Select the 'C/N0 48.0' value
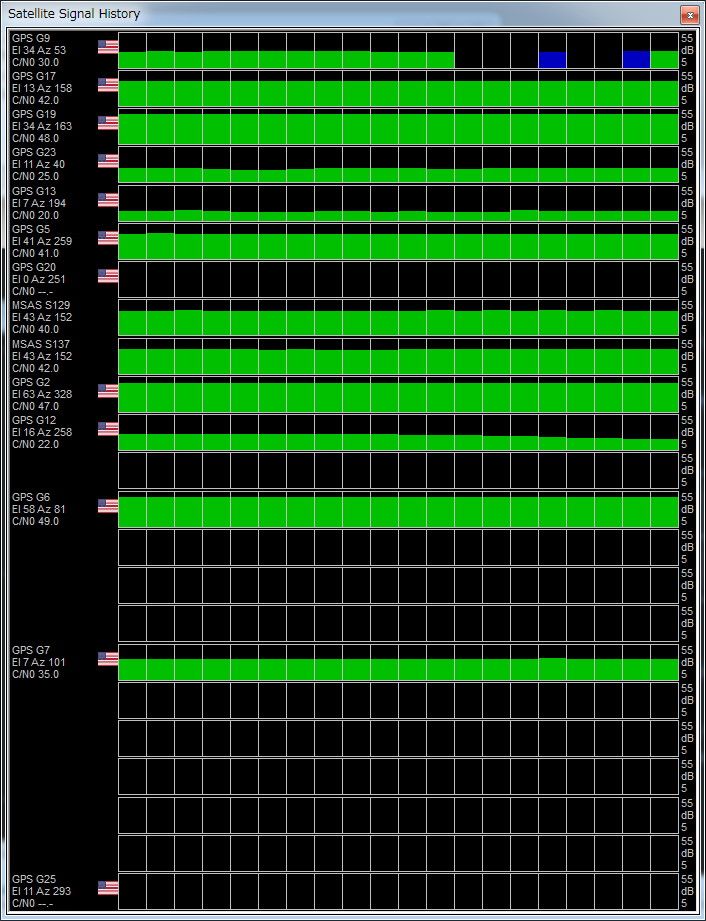This screenshot has height=921, width=706. click(x=35, y=139)
